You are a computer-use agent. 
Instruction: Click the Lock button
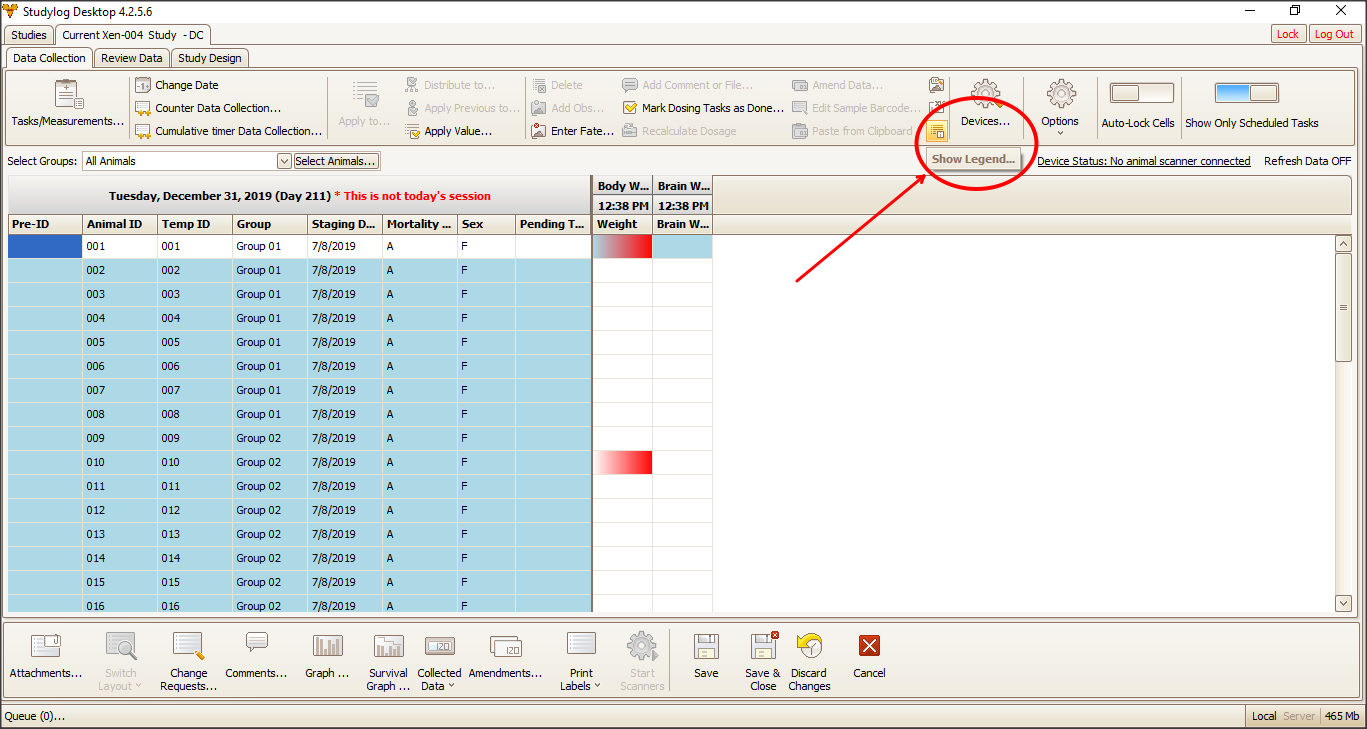tap(1288, 34)
